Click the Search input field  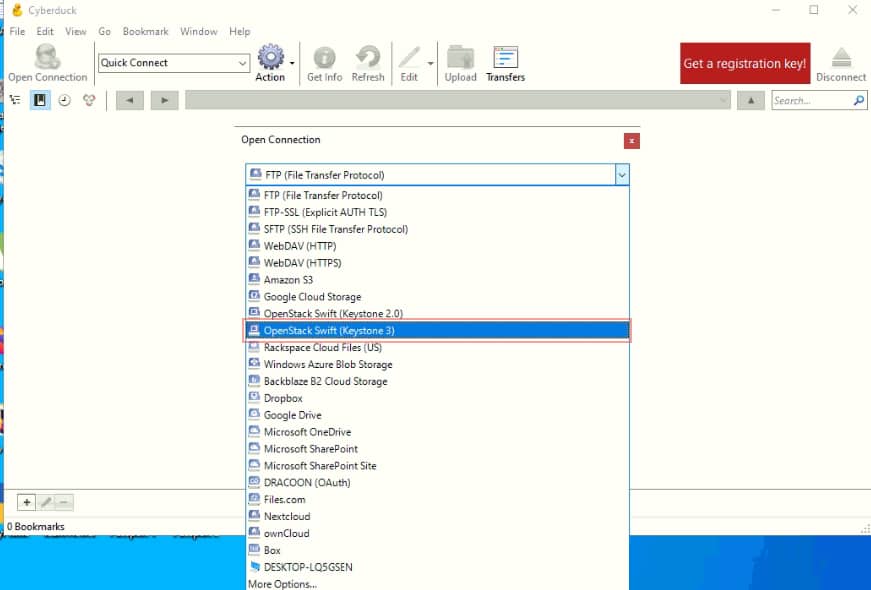[x=810, y=100]
